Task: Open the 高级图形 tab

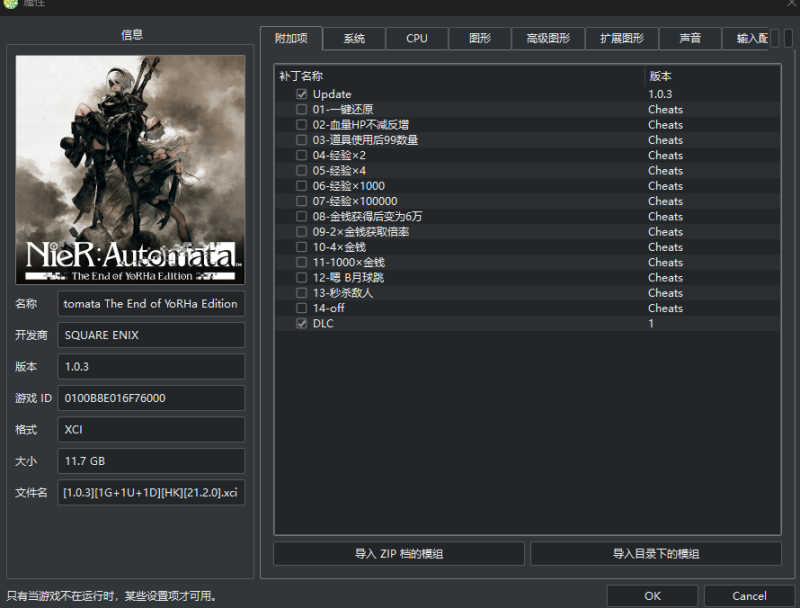Action: (548, 38)
